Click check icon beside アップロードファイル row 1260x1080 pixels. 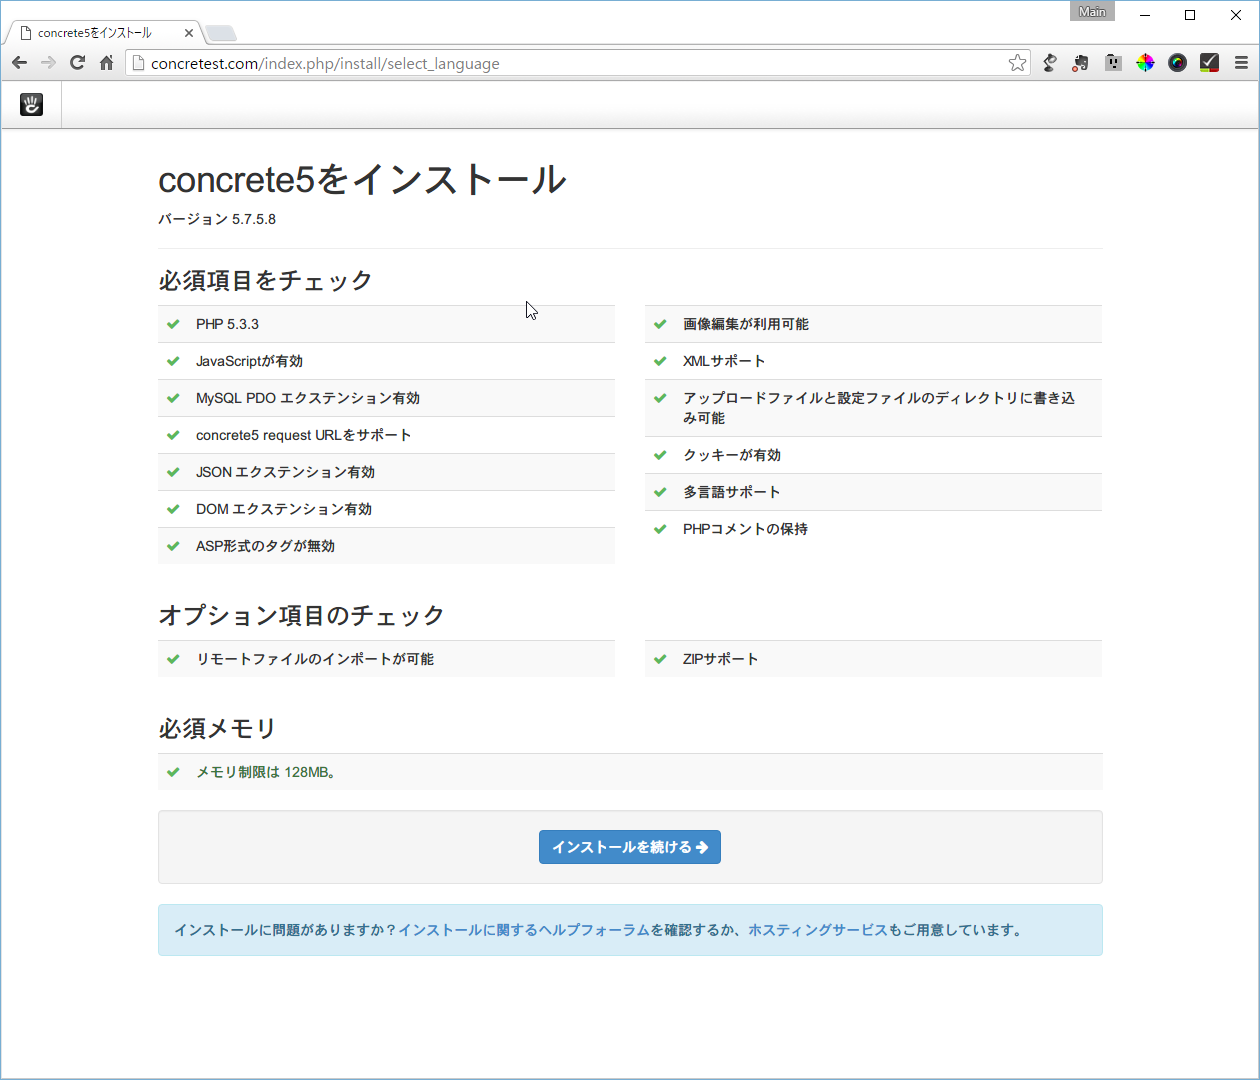pos(660,398)
